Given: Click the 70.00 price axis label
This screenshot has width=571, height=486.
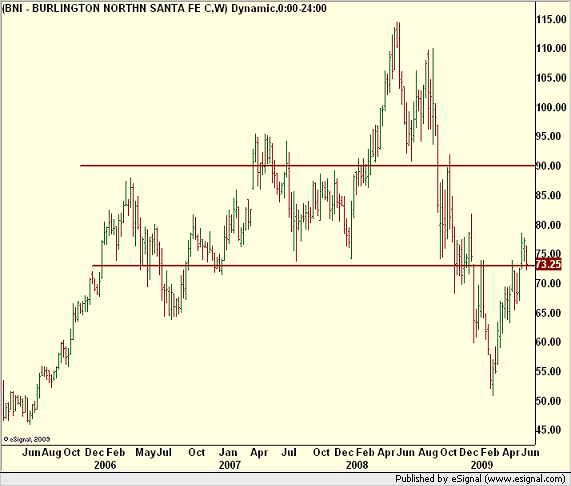Looking at the screenshot, I should 548,283.
